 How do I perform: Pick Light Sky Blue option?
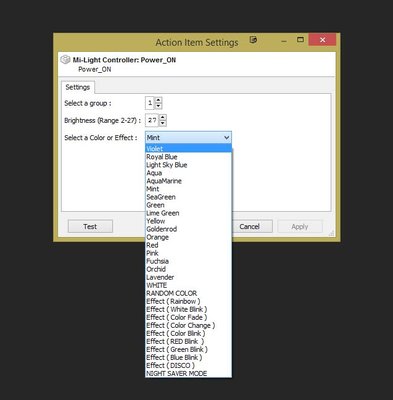tap(188, 165)
